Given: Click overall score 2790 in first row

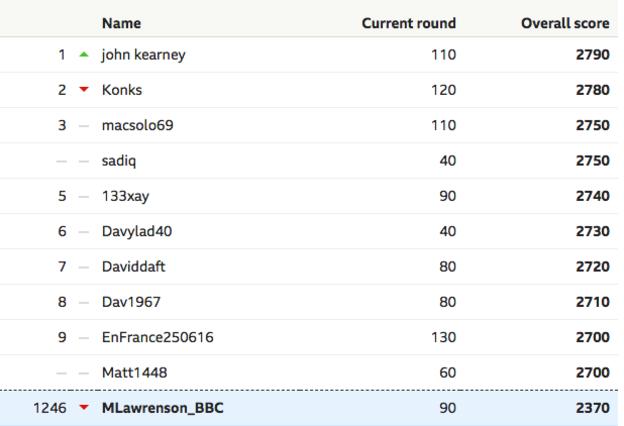Looking at the screenshot, I should [593, 55].
